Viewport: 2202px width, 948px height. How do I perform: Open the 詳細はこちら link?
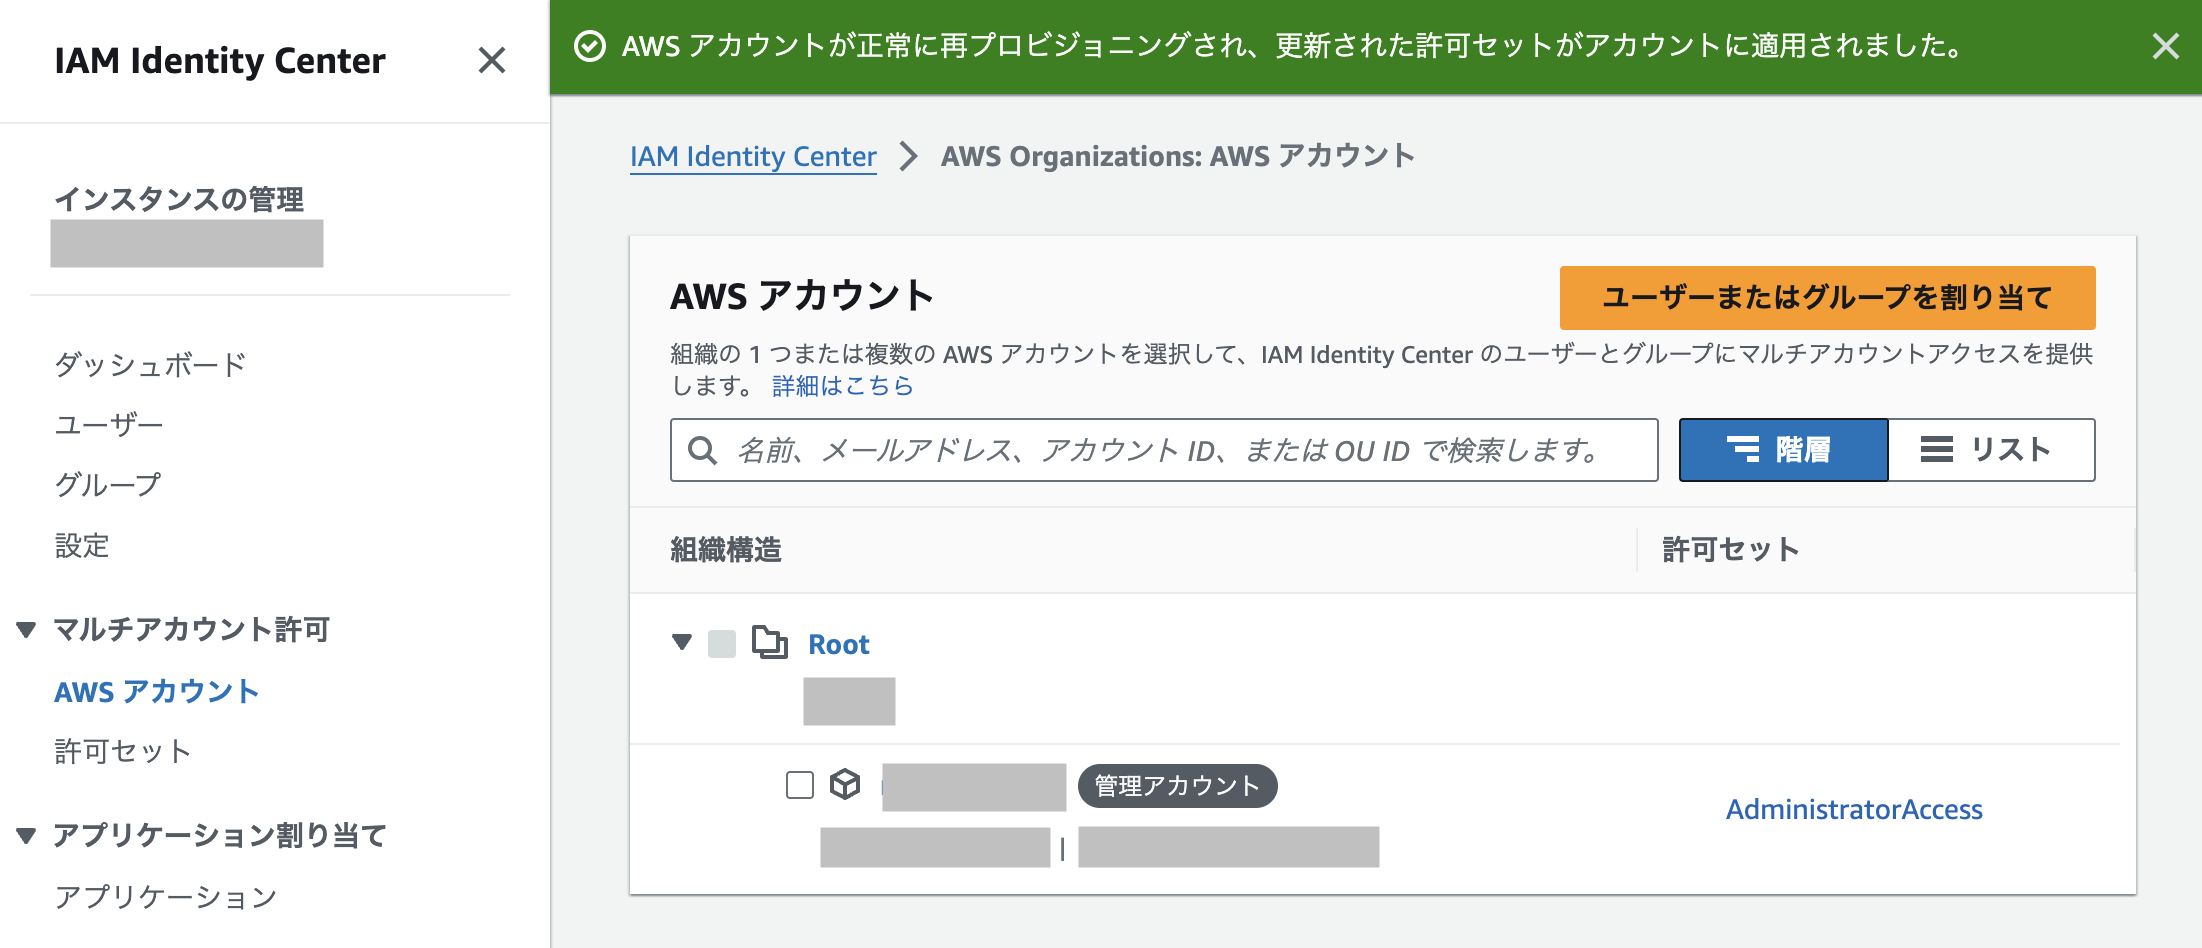tap(843, 386)
